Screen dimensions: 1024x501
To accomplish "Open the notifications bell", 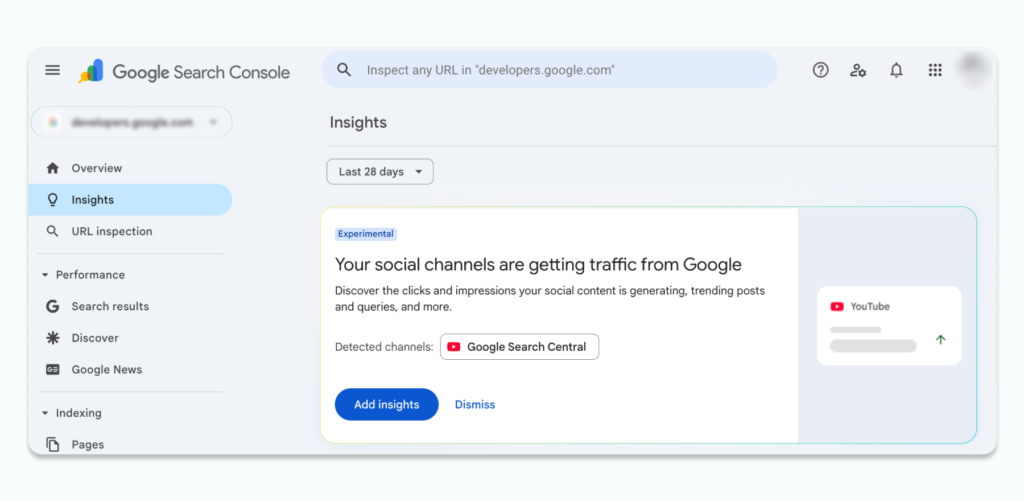I will click(x=896, y=70).
